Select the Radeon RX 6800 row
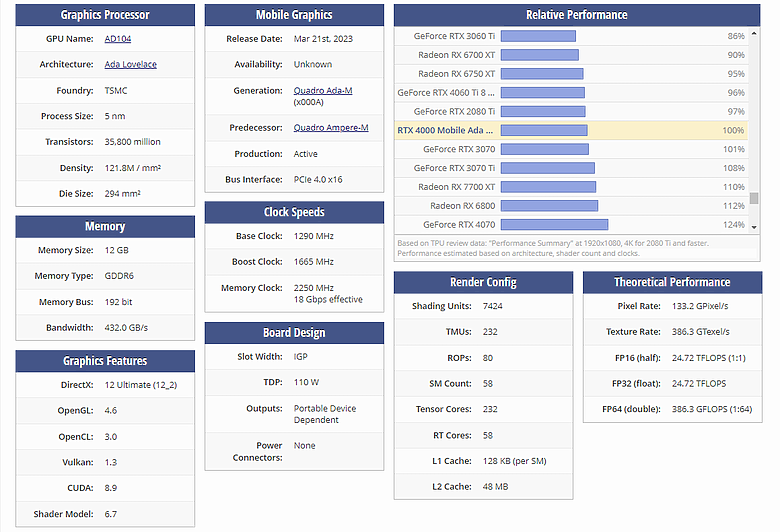The width and height of the screenshot is (780, 532). pos(571,206)
